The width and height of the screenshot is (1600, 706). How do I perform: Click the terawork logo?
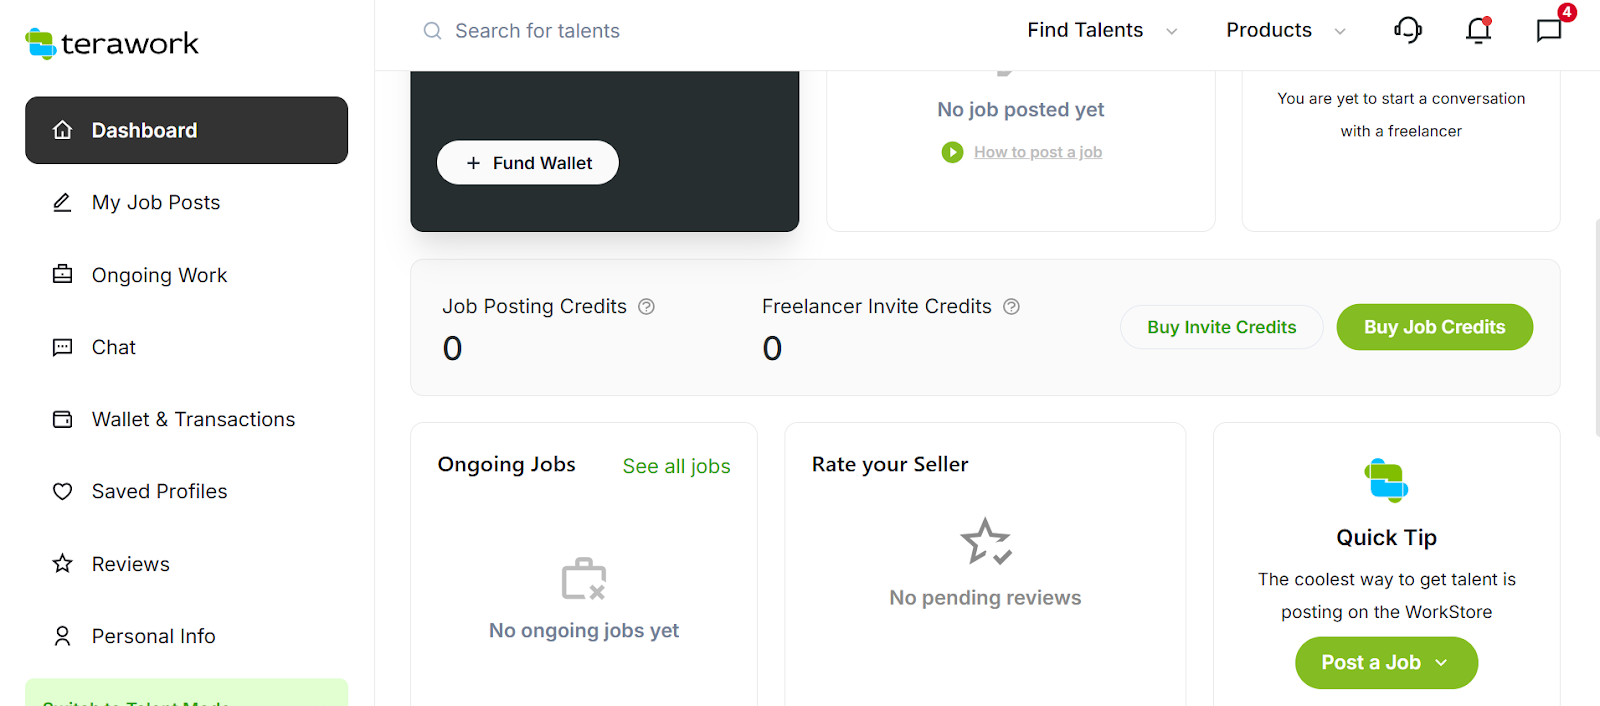point(112,43)
